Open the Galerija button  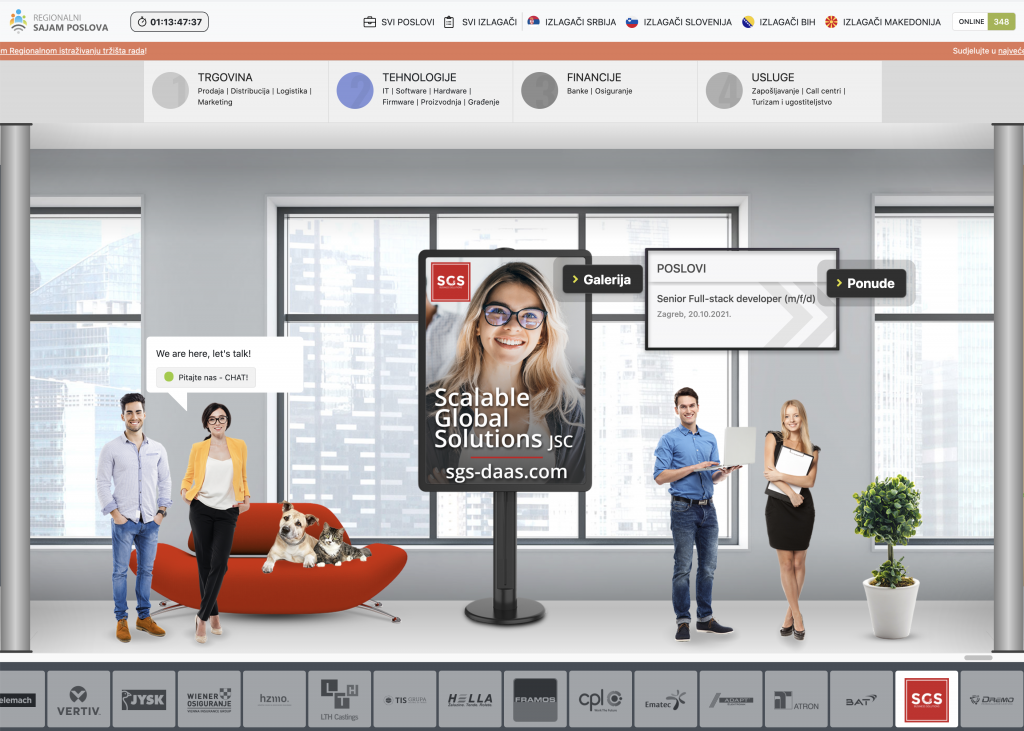point(602,280)
